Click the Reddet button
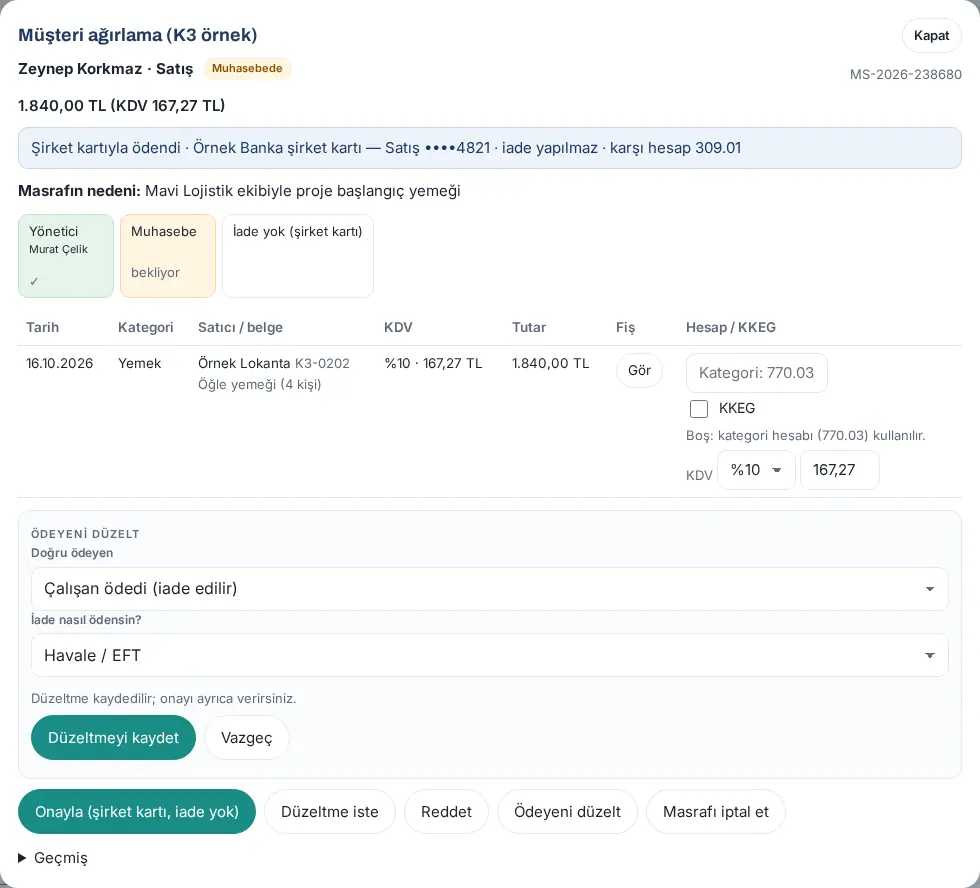The height and width of the screenshot is (888, 980). 446,812
